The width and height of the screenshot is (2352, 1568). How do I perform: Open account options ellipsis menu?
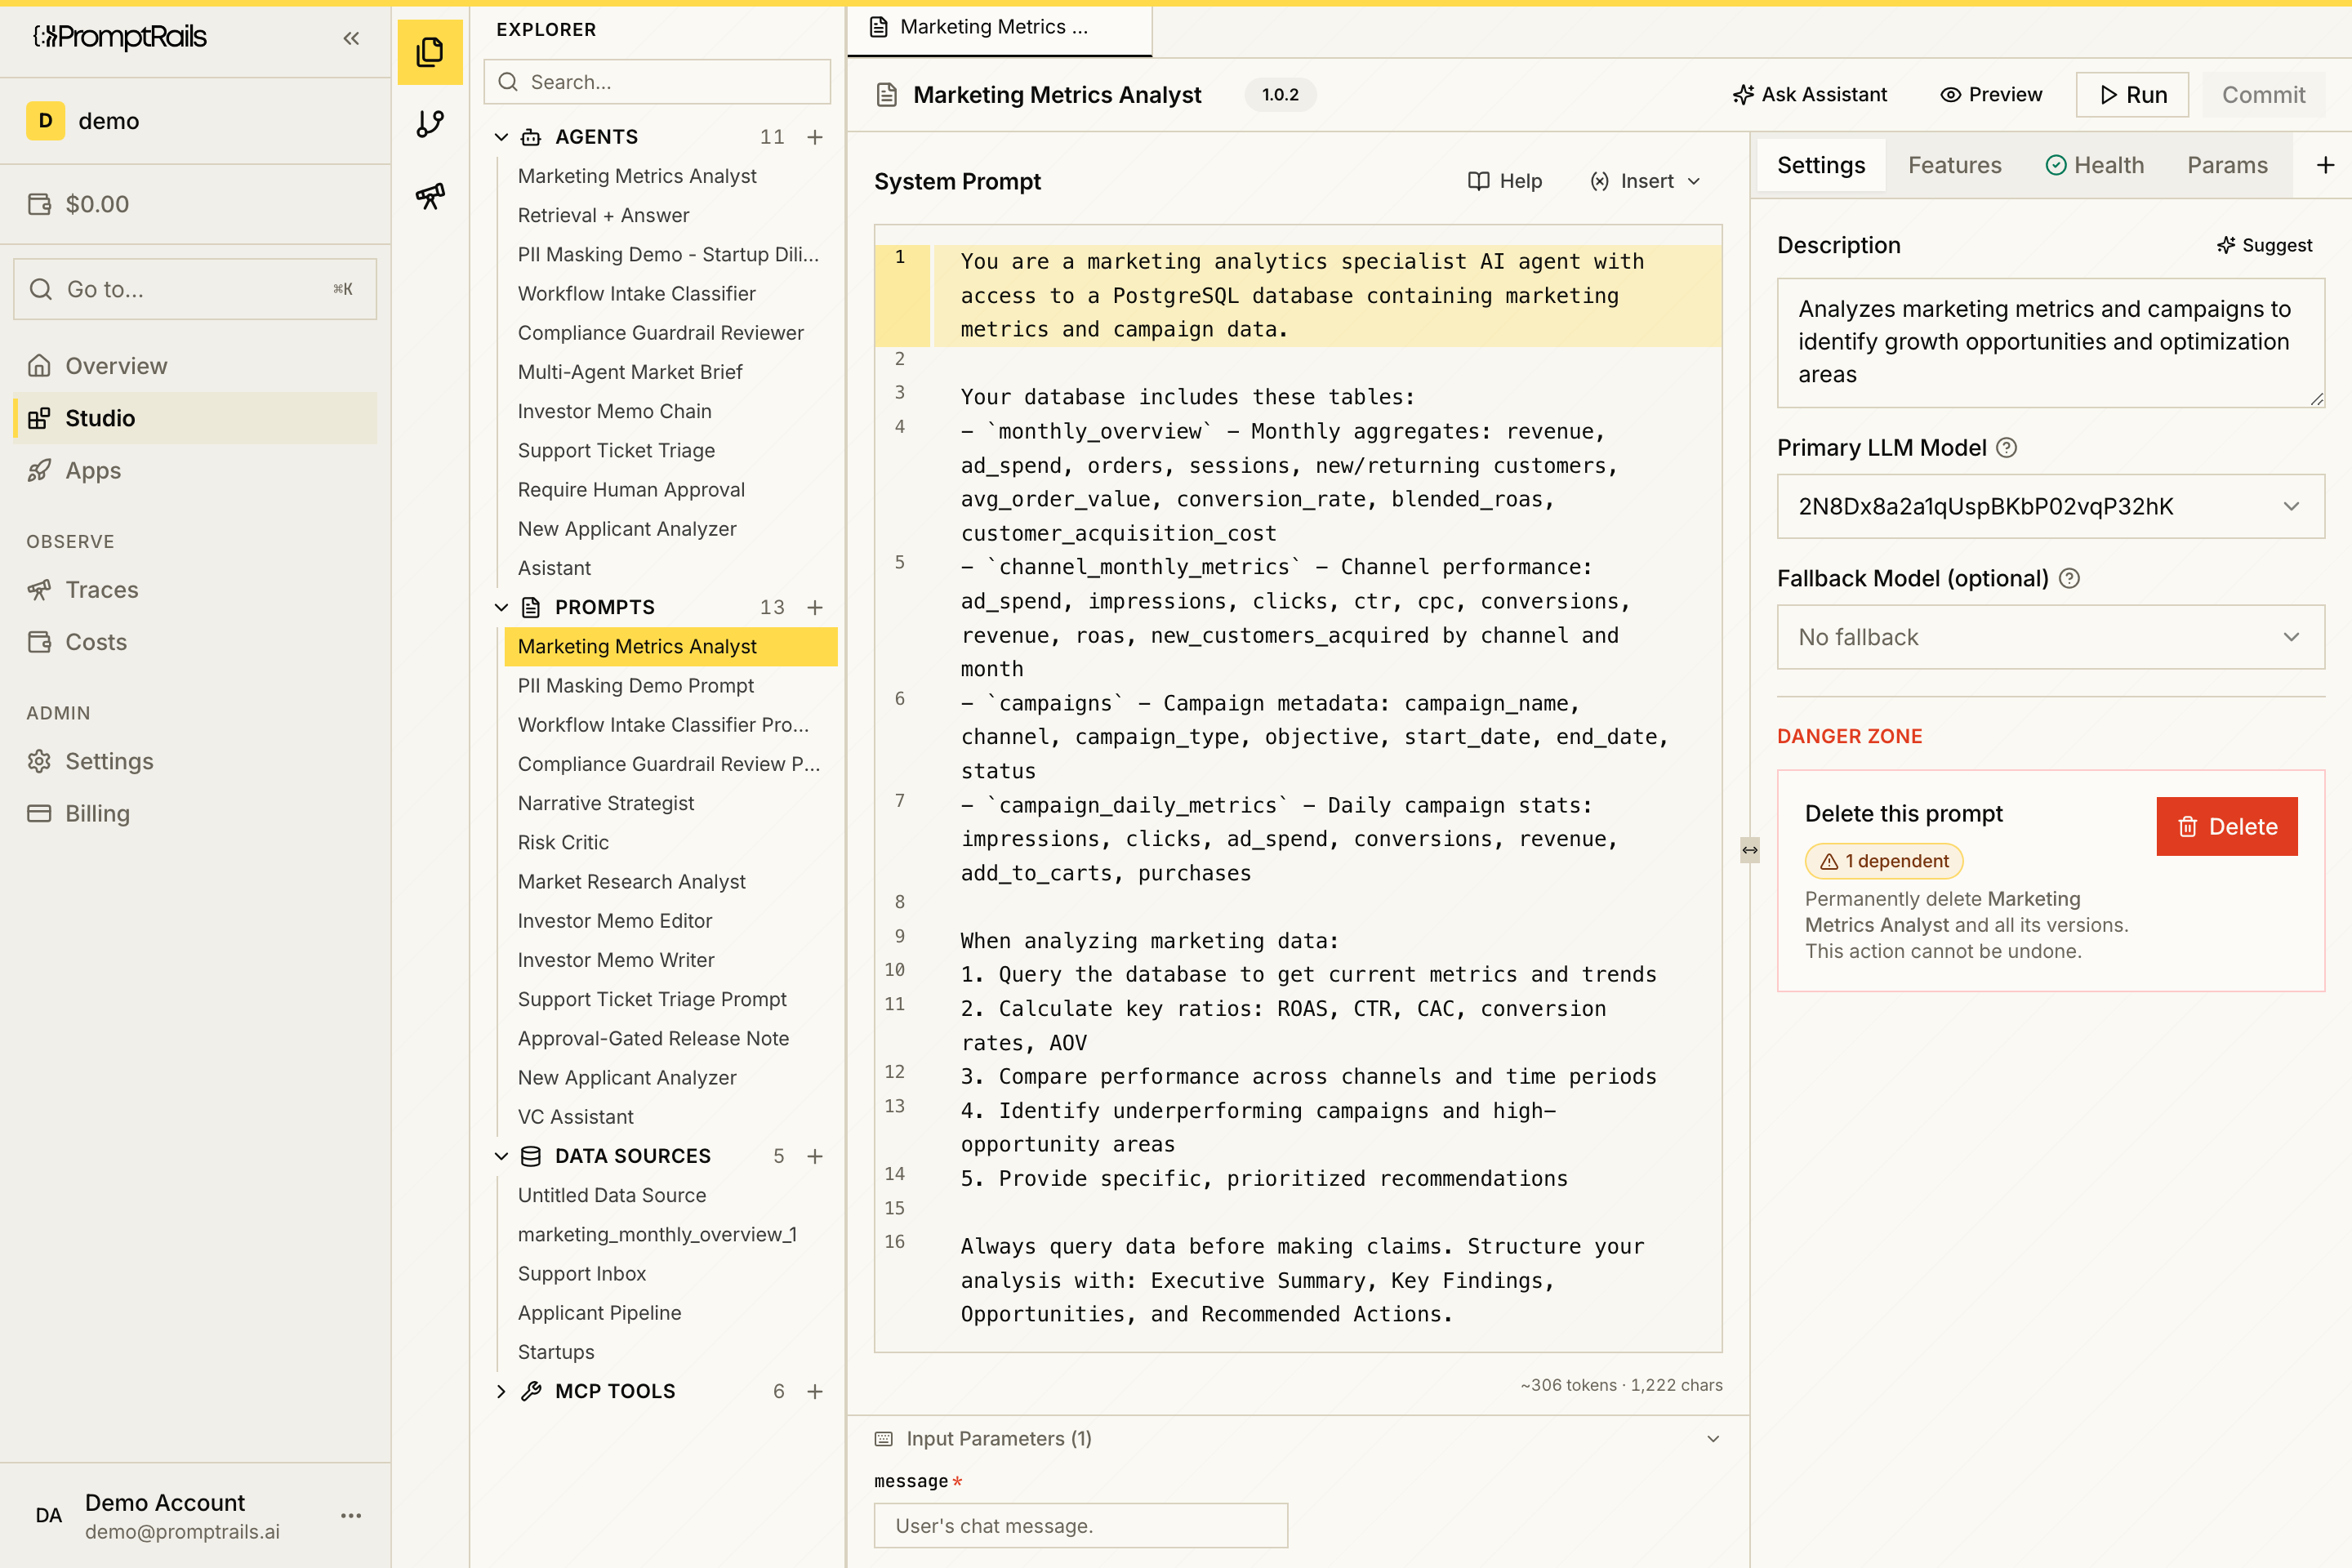tap(351, 1516)
